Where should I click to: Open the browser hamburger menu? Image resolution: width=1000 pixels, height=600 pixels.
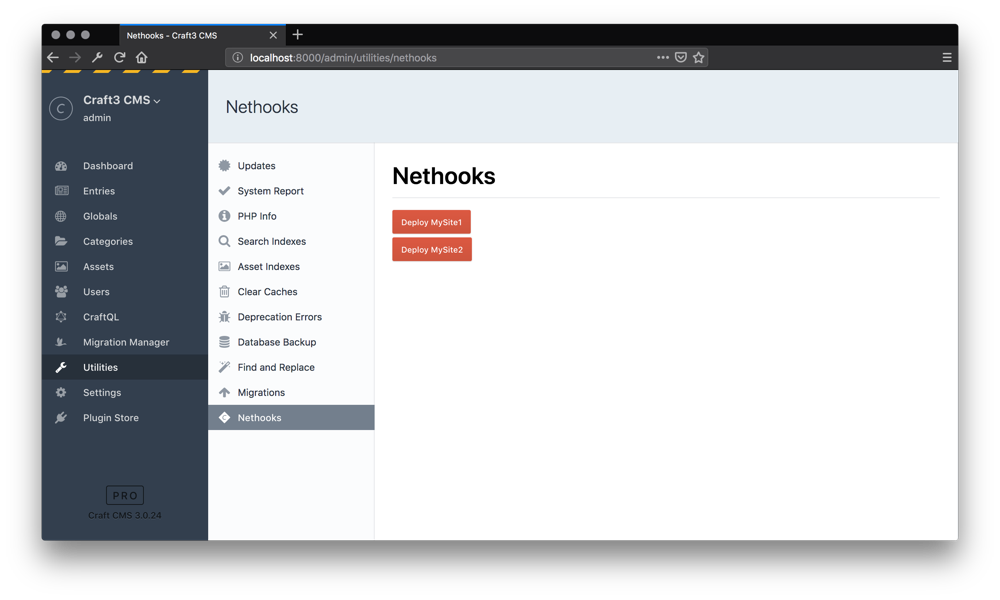point(947,57)
